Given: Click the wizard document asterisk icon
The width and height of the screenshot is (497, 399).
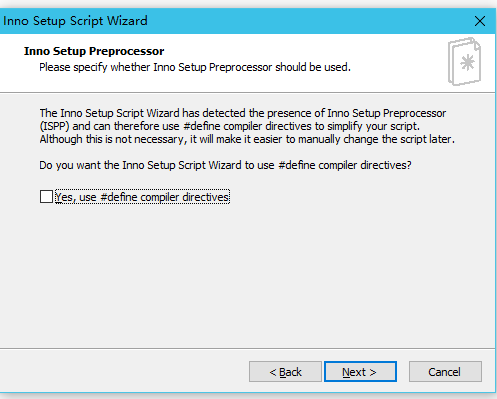Looking at the screenshot, I should tap(464, 61).
